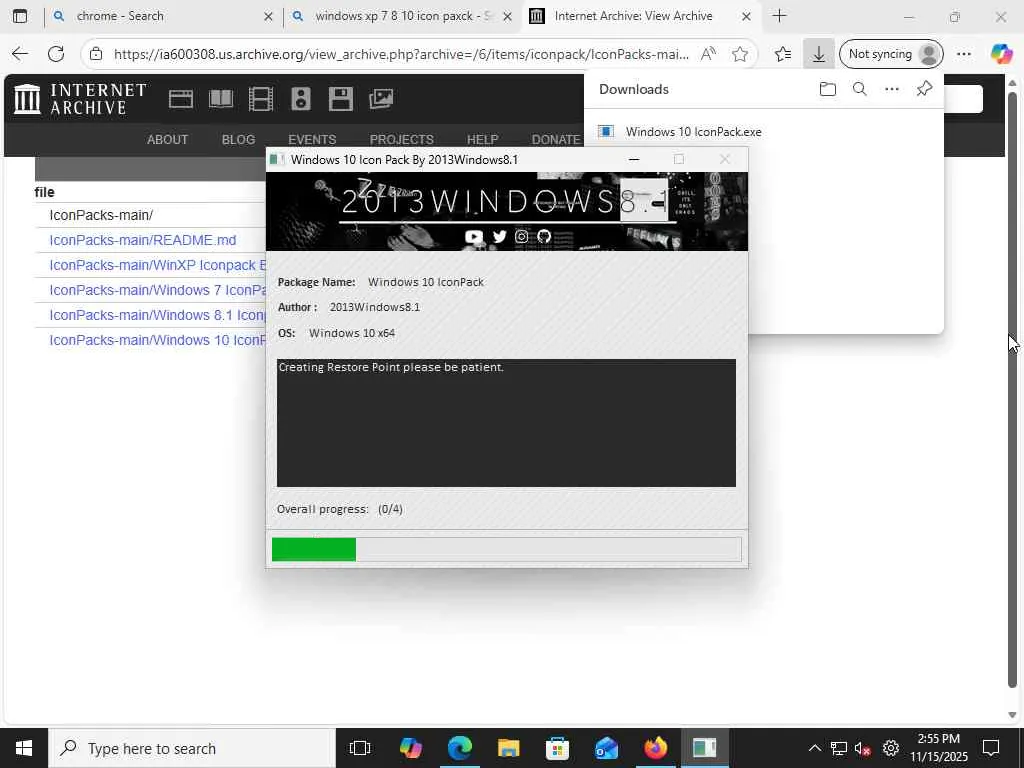
Task: View site information lock icon
Action: [96, 54]
